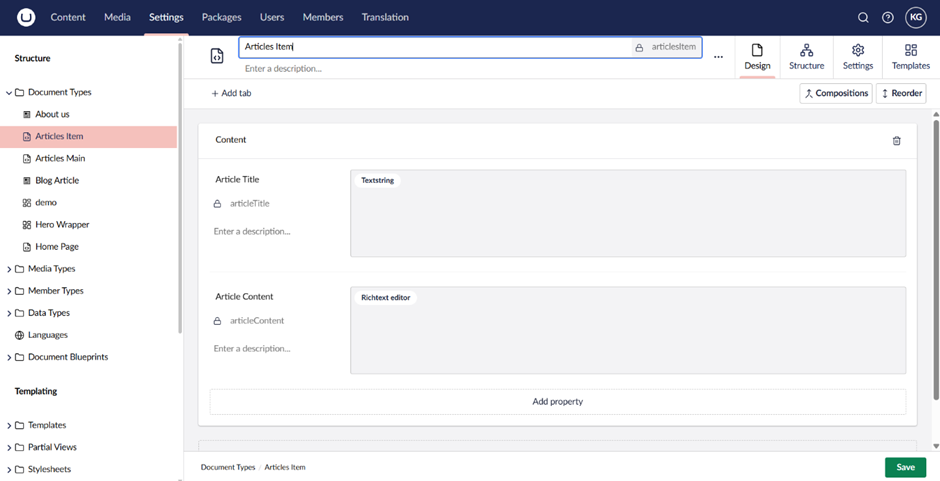Click the Hero Wrapper element icon
This screenshot has height=481, width=940.
pyautogui.click(x=26, y=225)
